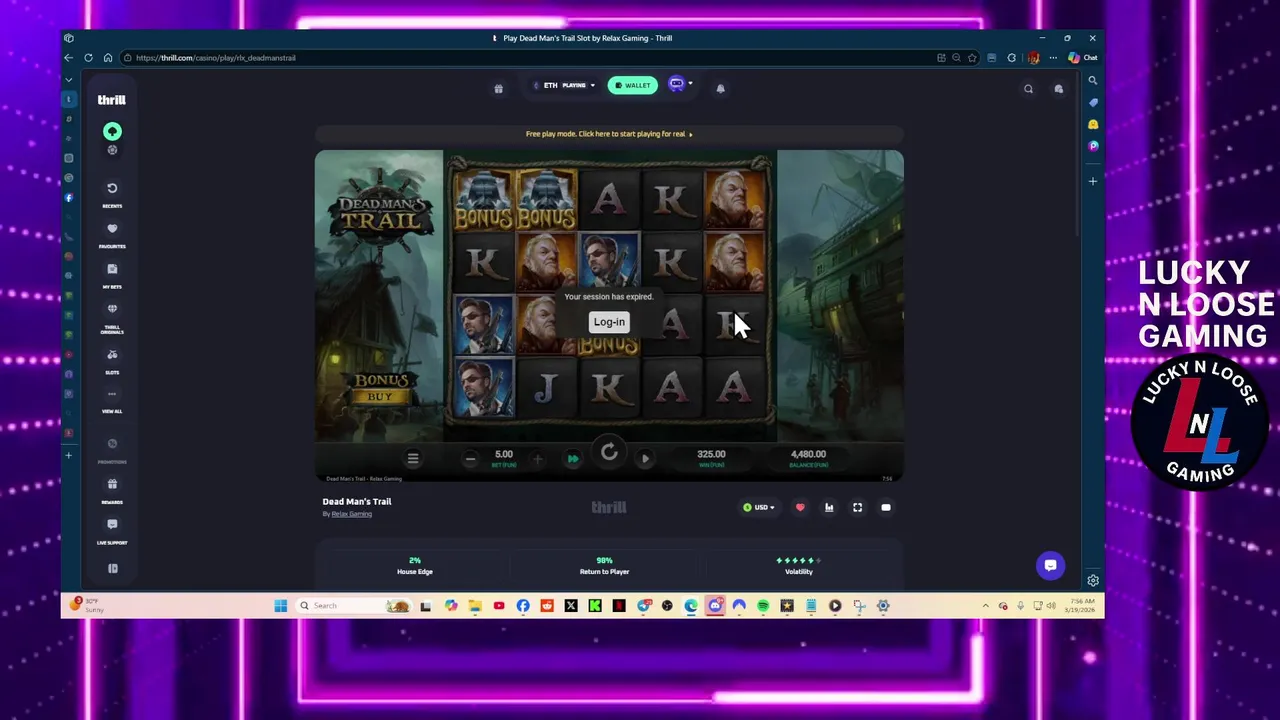Open Netflix from the taskbar
The height and width of the screenshot is (720, 1280).
point(619,605)
